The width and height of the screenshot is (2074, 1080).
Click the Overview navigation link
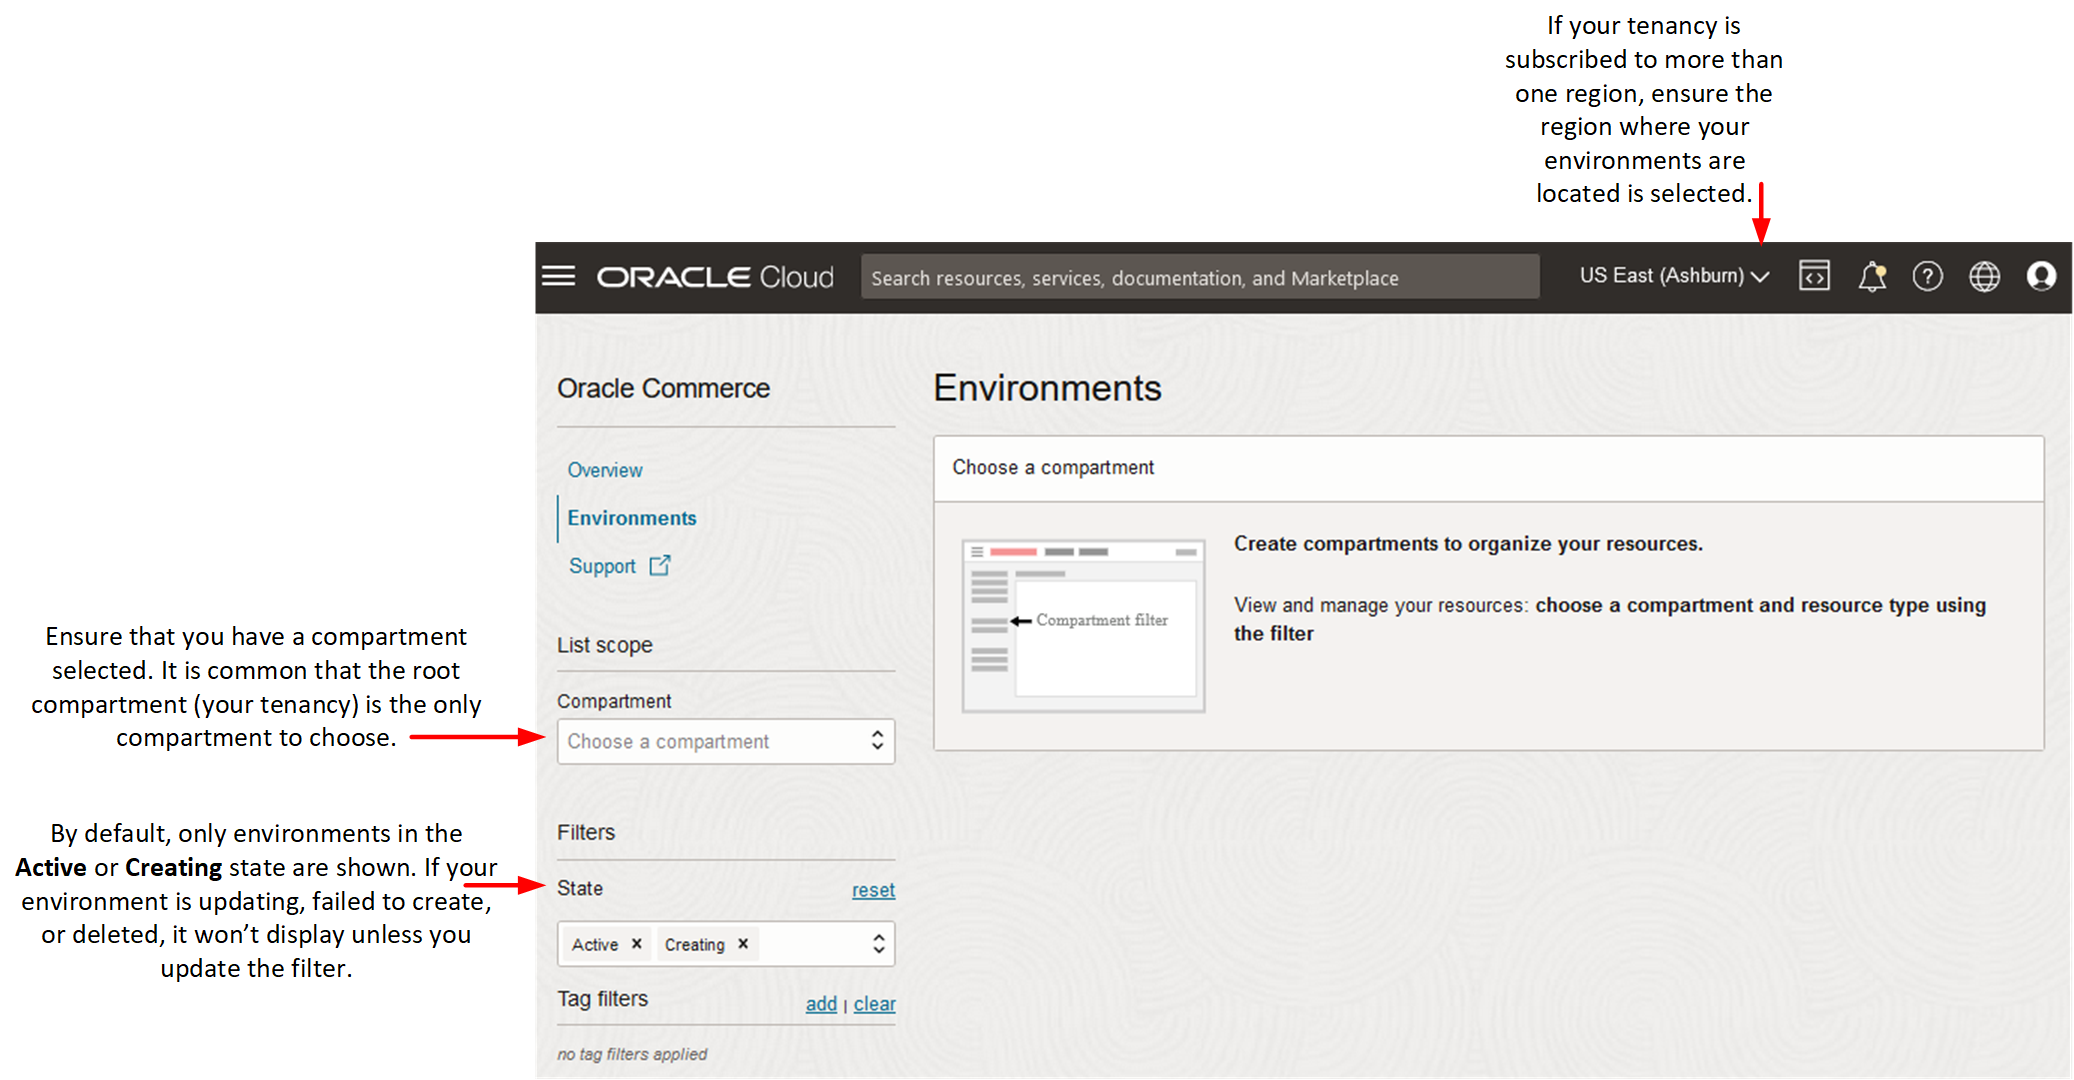click(604, 469)
